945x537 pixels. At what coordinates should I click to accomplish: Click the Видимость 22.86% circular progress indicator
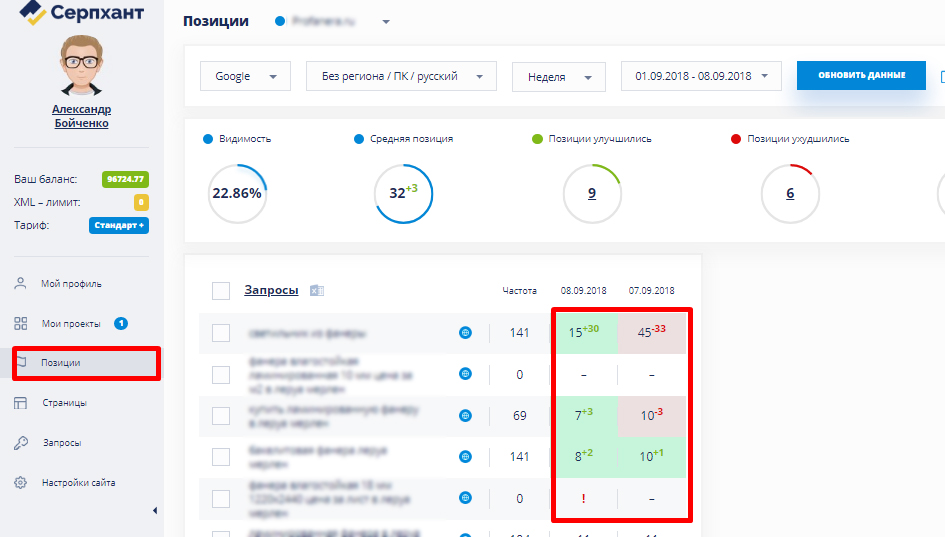point(237,194)
